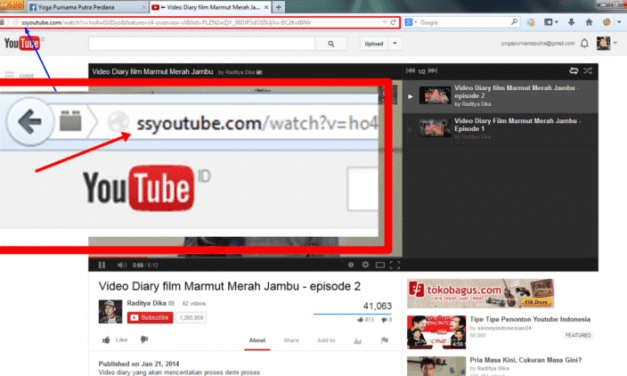Open the address bar history dropdown arrow

(x=384, y=22)
